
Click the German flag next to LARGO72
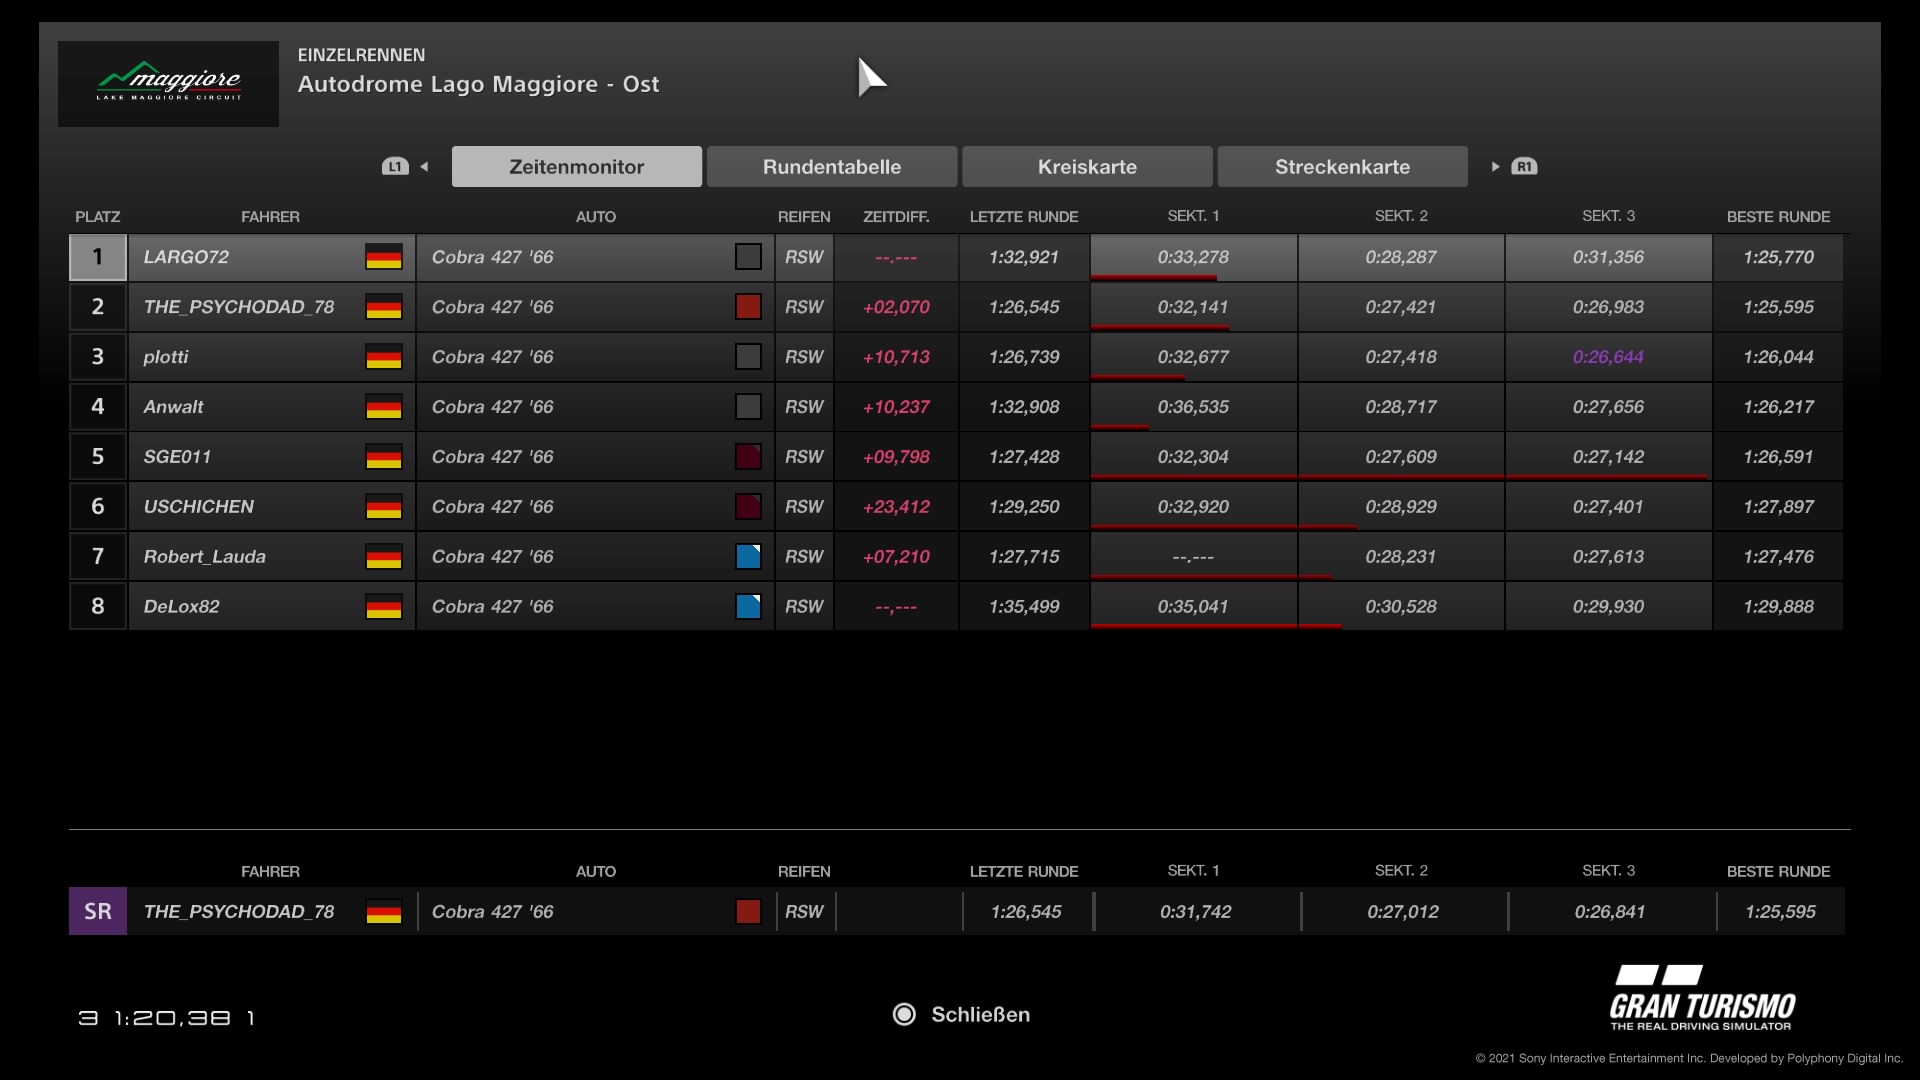coord(383,257)
